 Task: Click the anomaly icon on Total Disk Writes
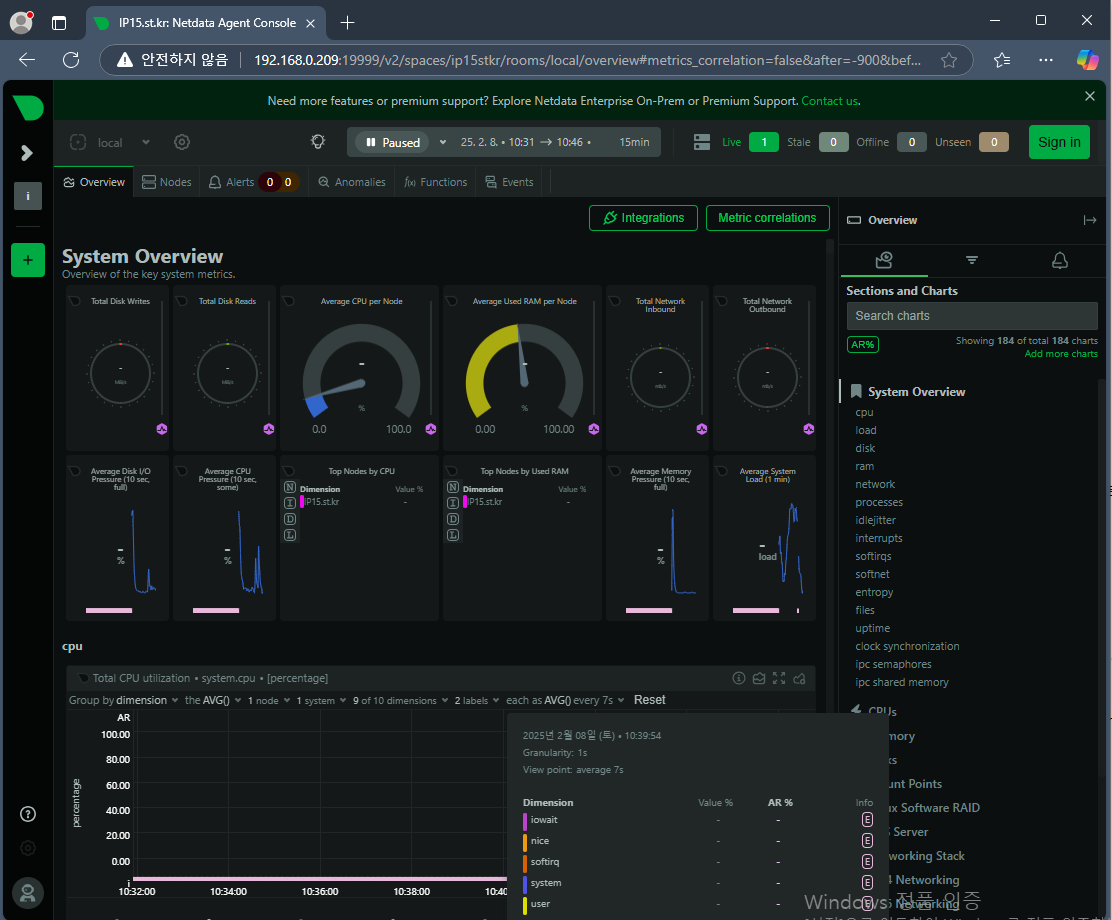(x=162, y=429)
